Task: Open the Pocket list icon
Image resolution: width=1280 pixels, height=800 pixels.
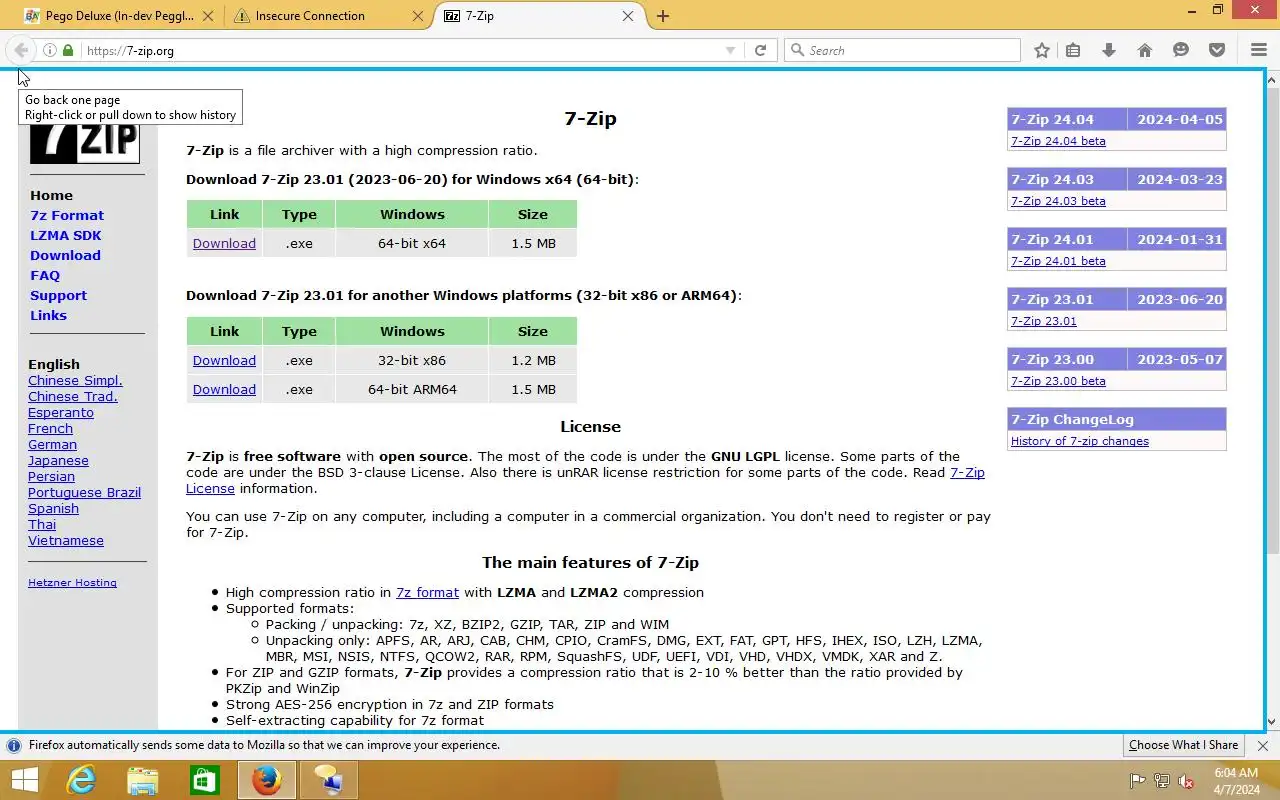Action: tap(1217, 50)
